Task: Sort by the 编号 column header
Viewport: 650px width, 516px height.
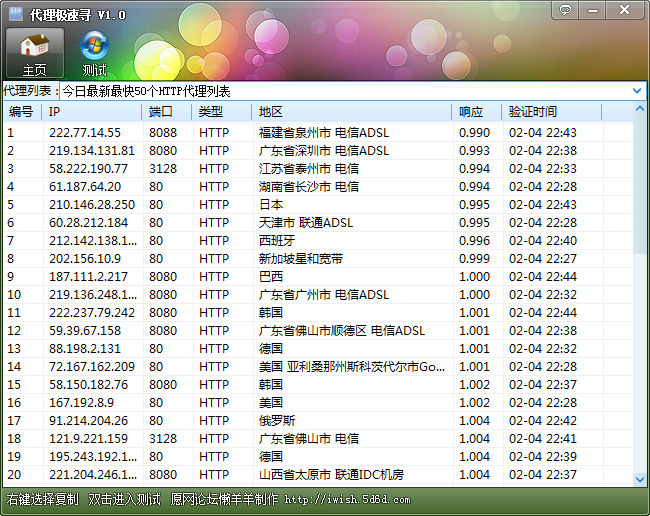Action: [x=21, y=112]
